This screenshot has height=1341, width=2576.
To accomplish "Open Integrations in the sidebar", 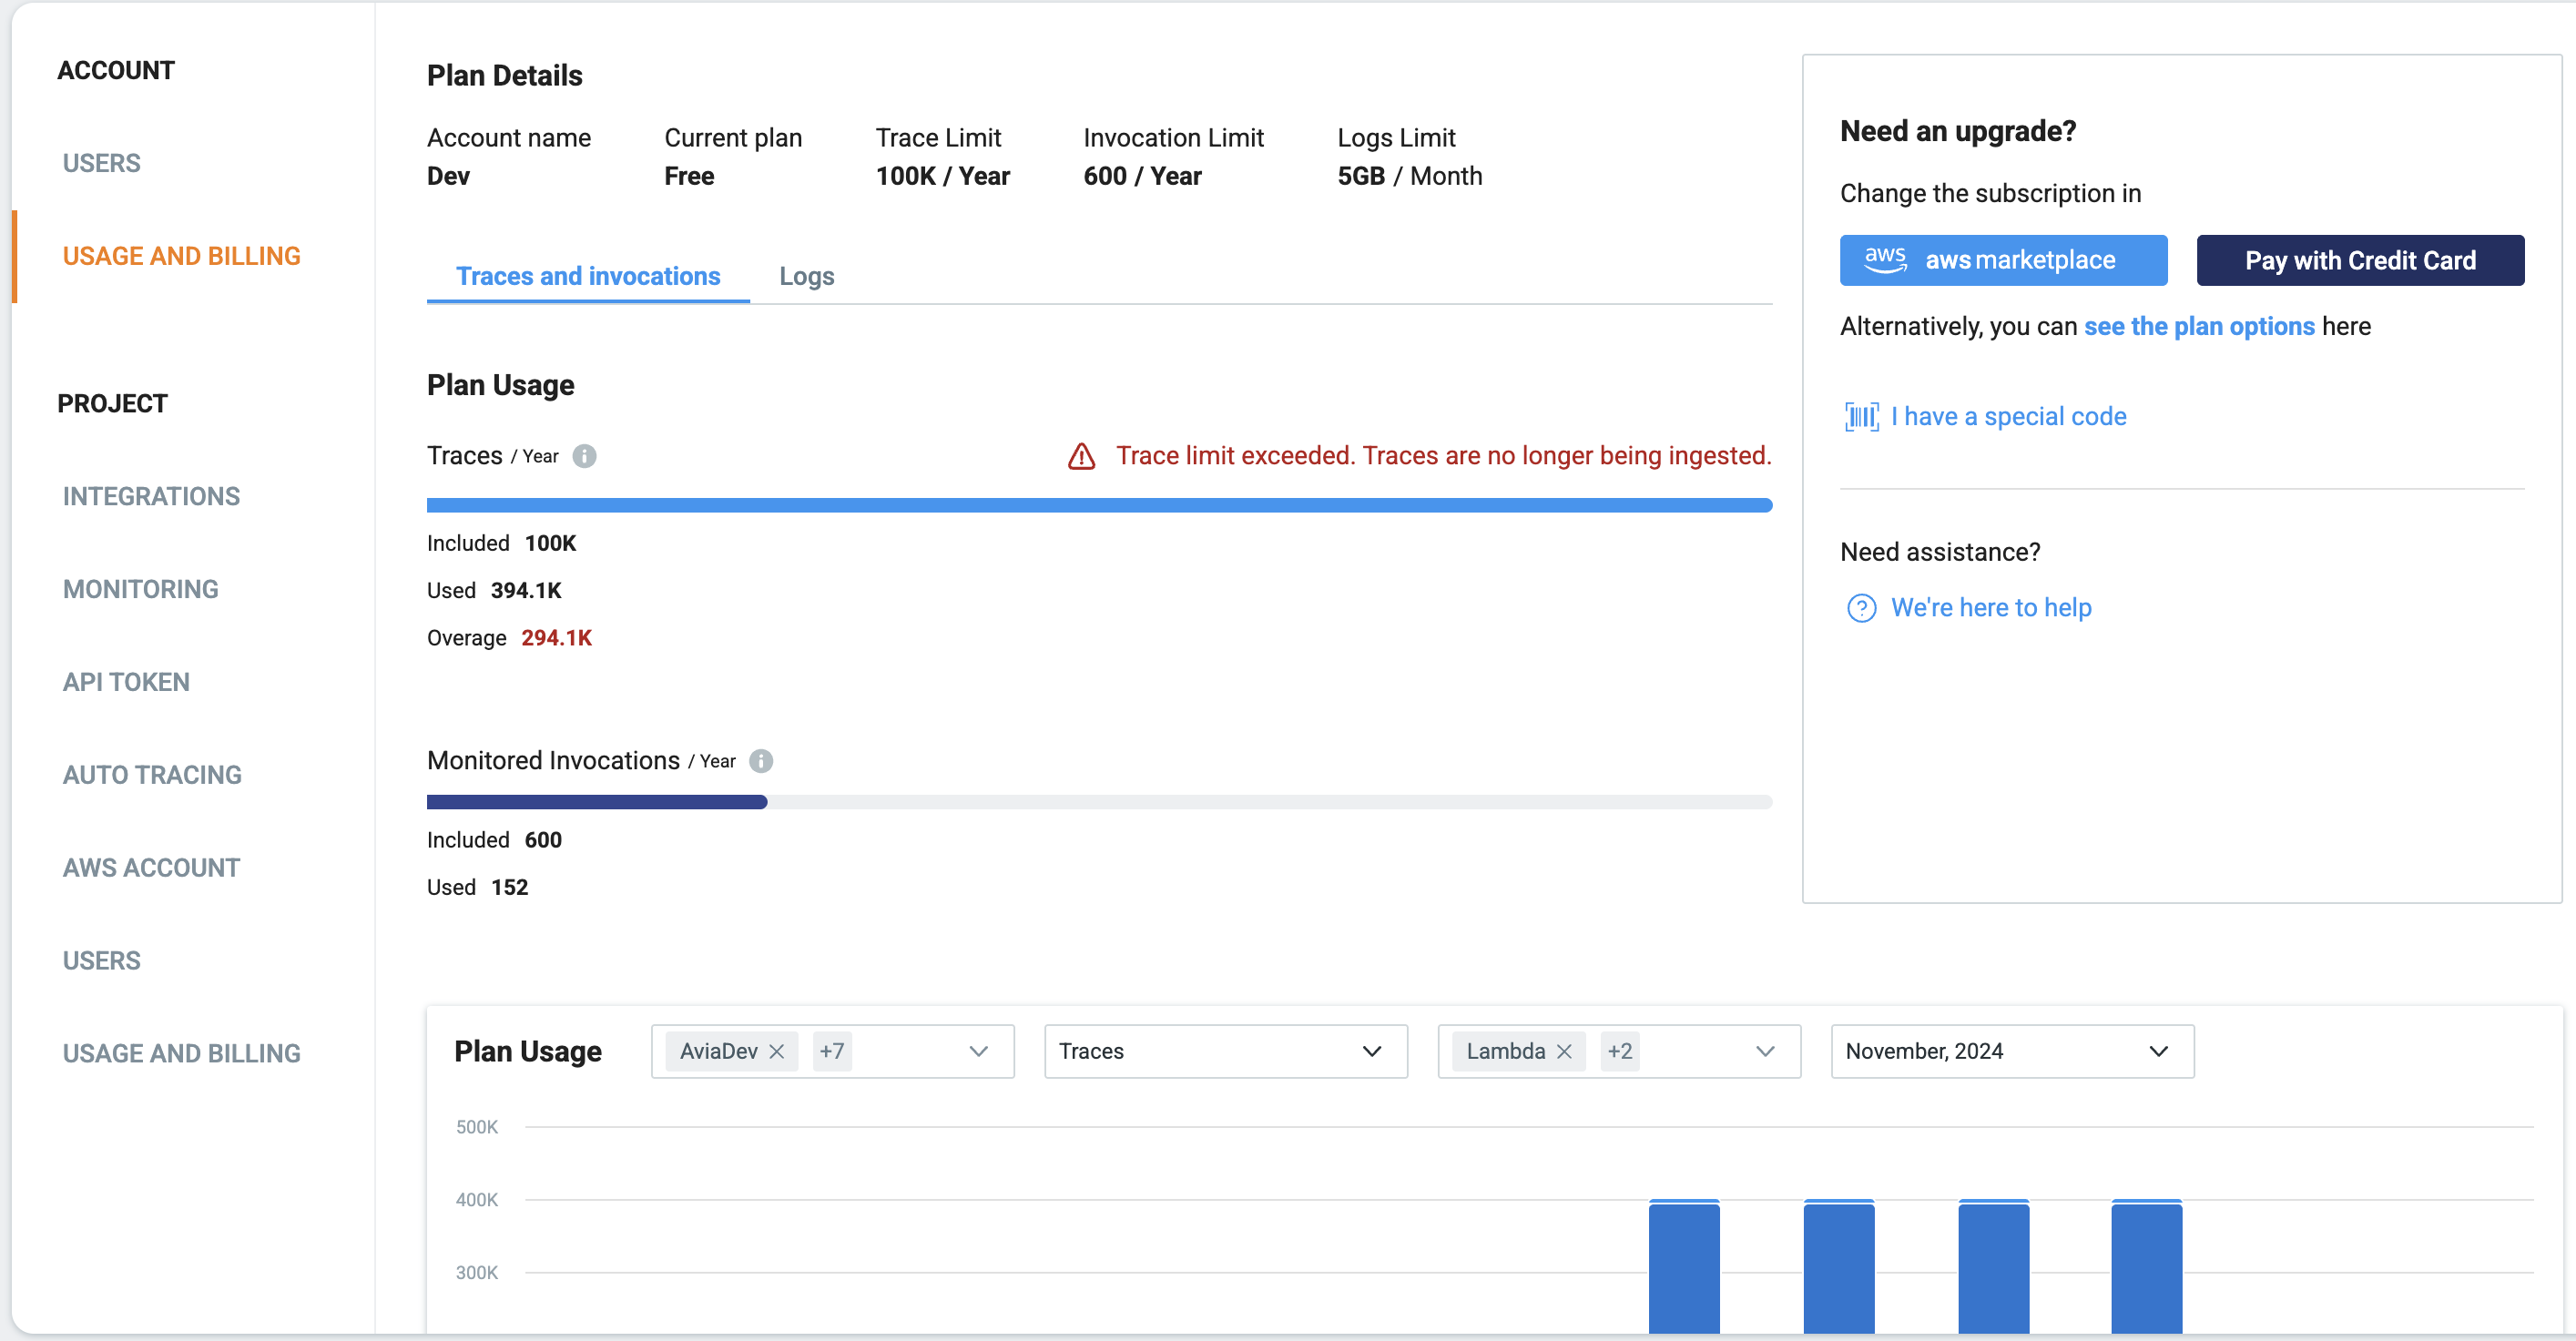I will [151, 496].
